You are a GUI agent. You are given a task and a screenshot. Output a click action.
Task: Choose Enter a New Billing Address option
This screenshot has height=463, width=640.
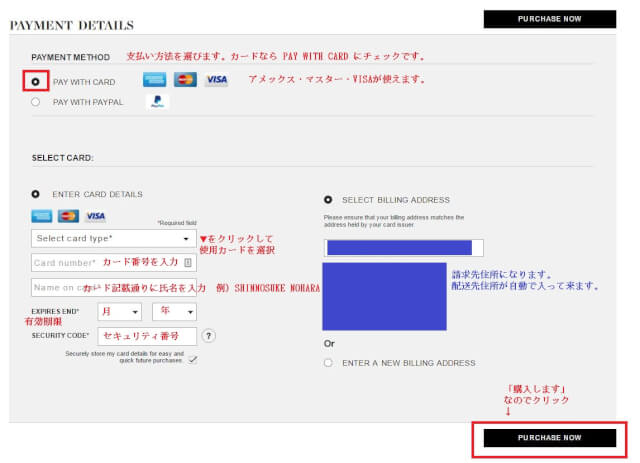click(x=328, y=363)
